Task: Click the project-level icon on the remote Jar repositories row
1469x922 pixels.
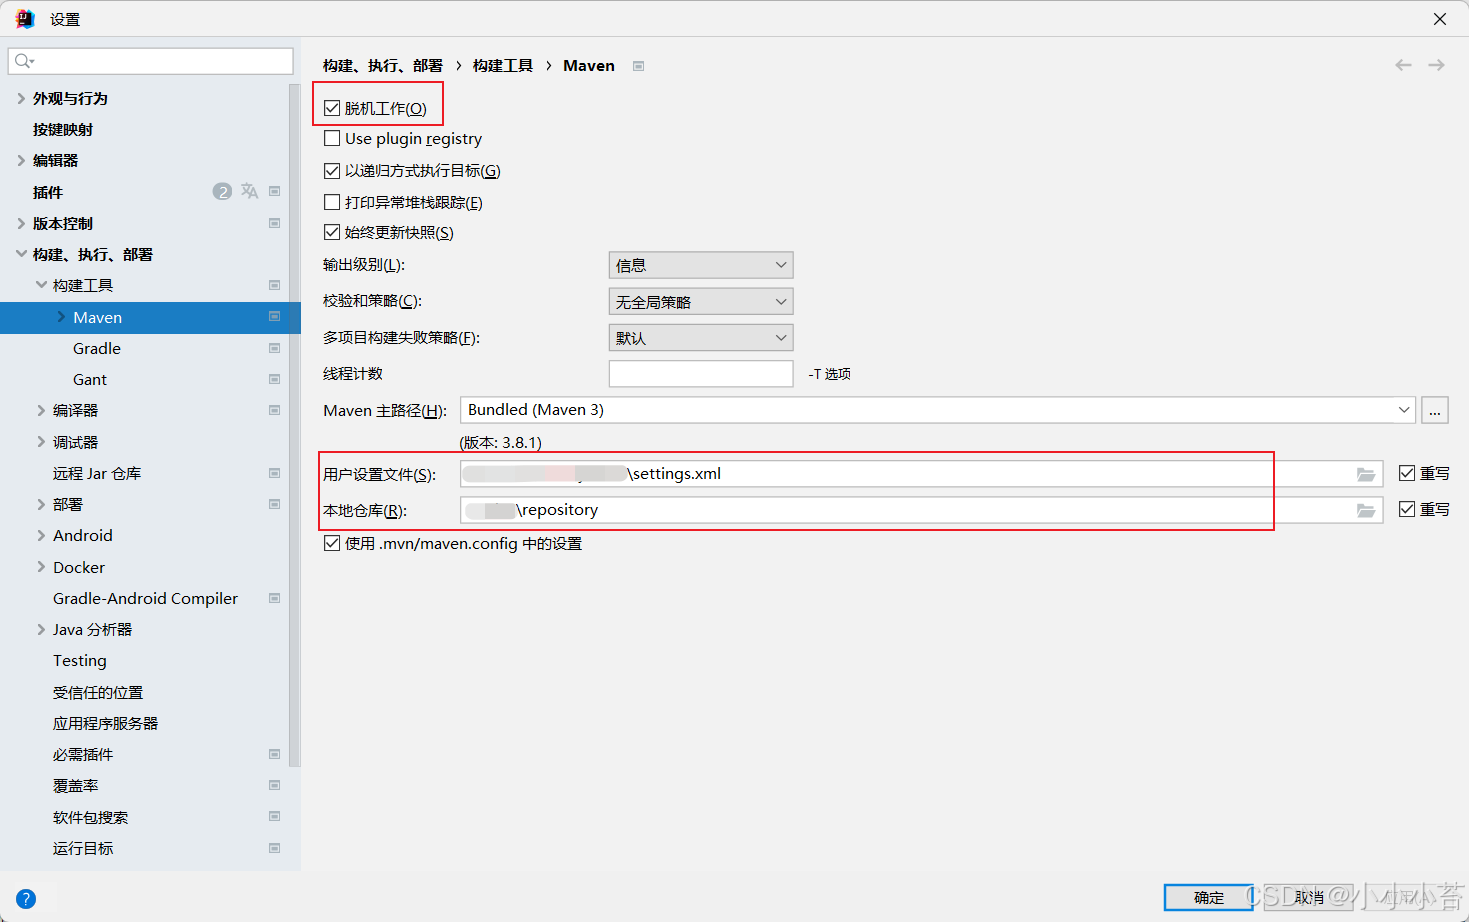Action: (x=274, y=473)
